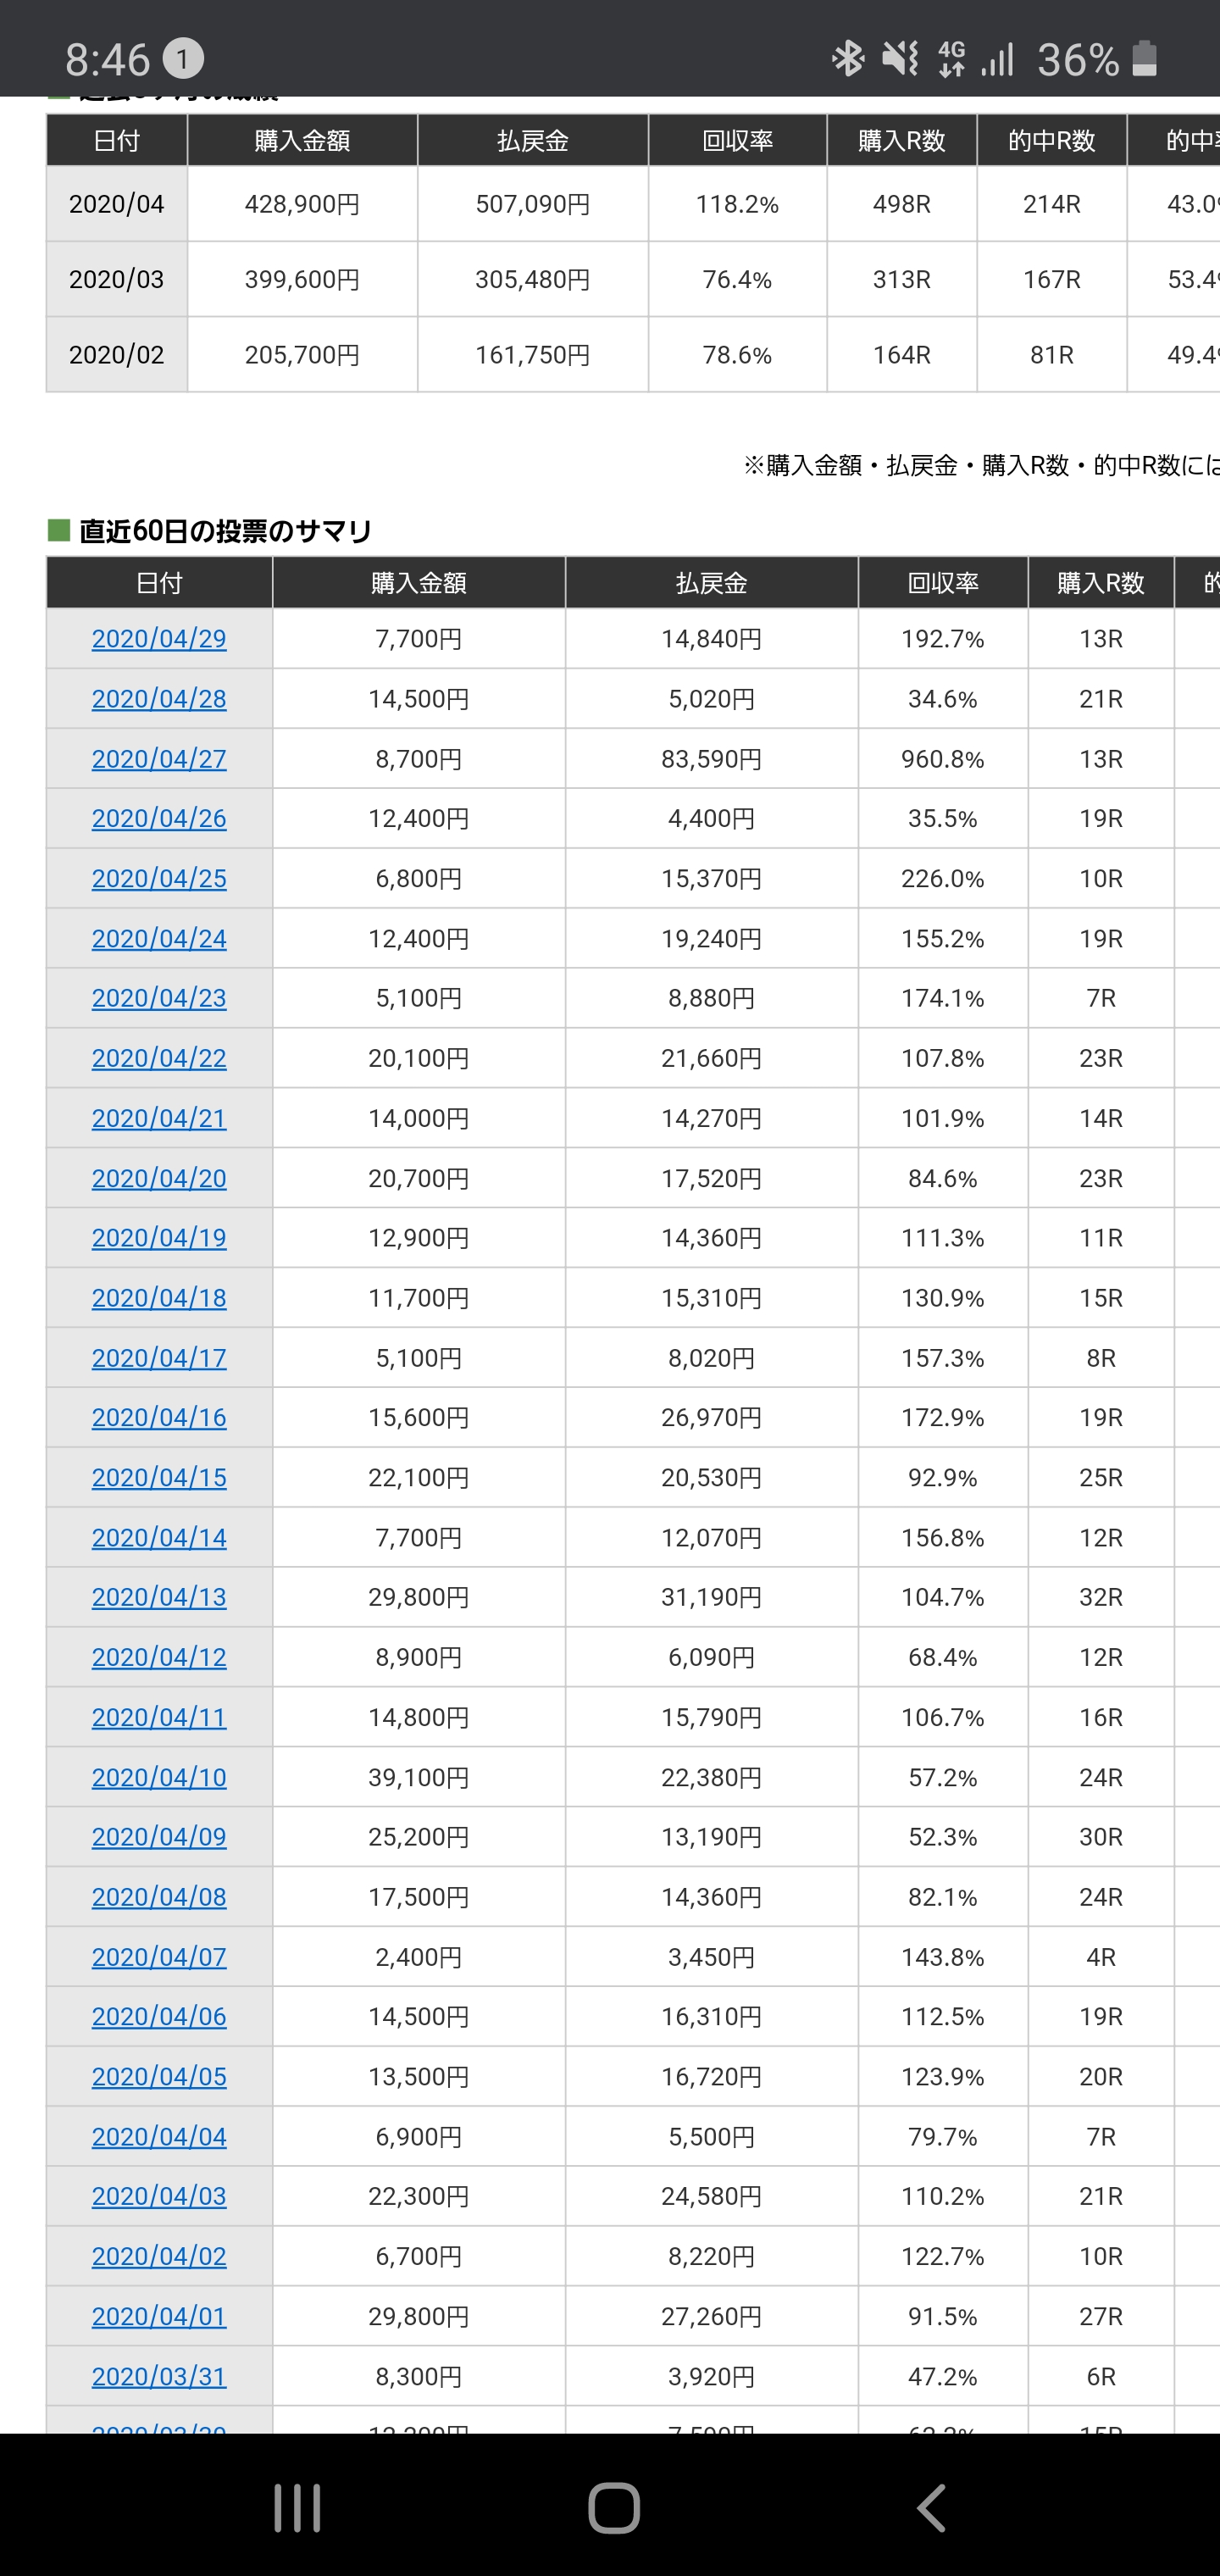Open the 2020/04/29 voting details link
Screen dimensions: 1220x2576
[x=159, y=639]
